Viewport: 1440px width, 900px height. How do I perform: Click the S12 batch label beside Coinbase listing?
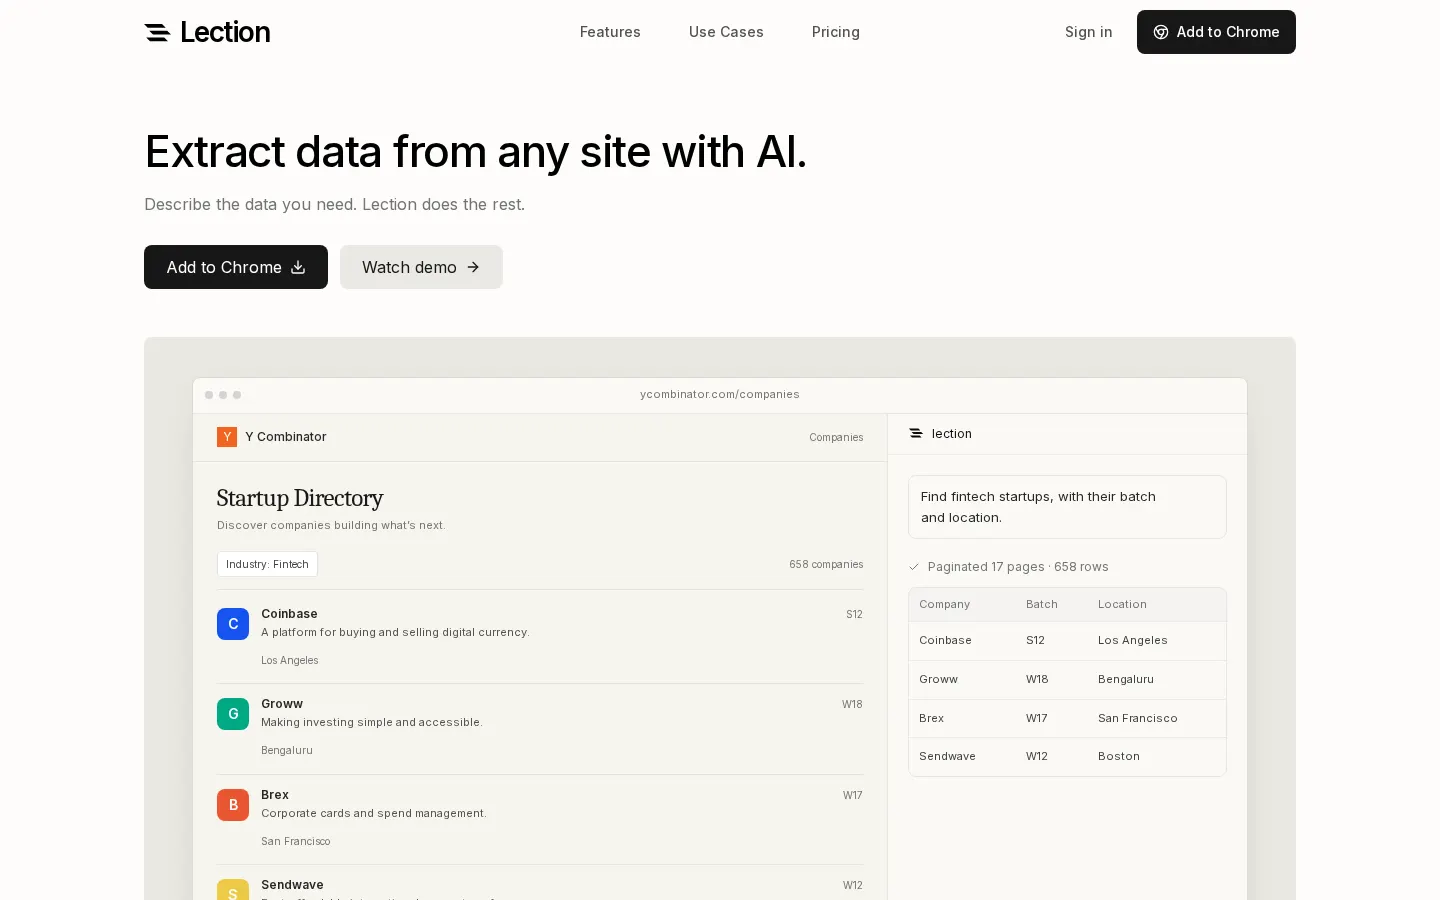coord(854,614)
